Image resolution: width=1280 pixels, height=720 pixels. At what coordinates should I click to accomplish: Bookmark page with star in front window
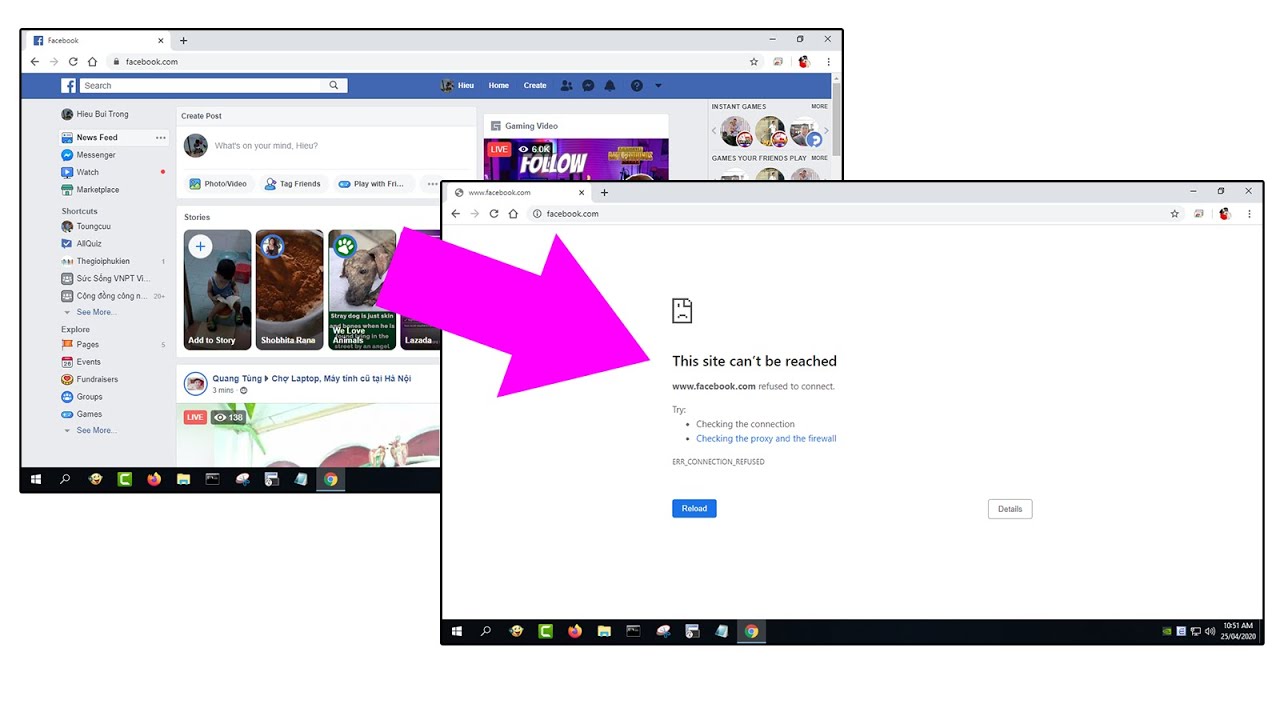pyautogui.click(x=1175, y=214)
